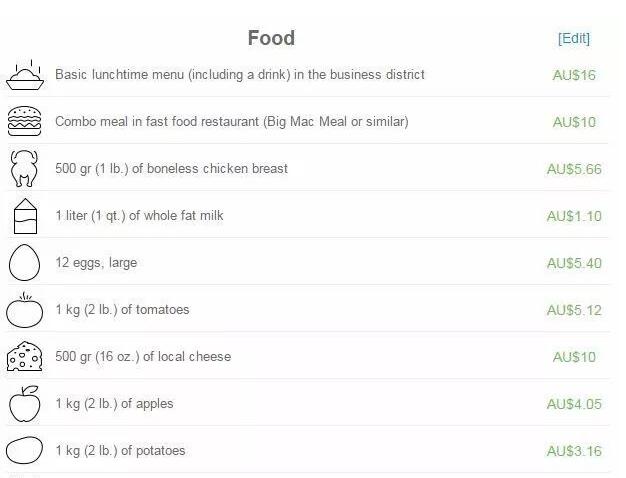Screen dimensions: 626x478
Task: Click the Food section heading
Action: click(x=271, y=38)
